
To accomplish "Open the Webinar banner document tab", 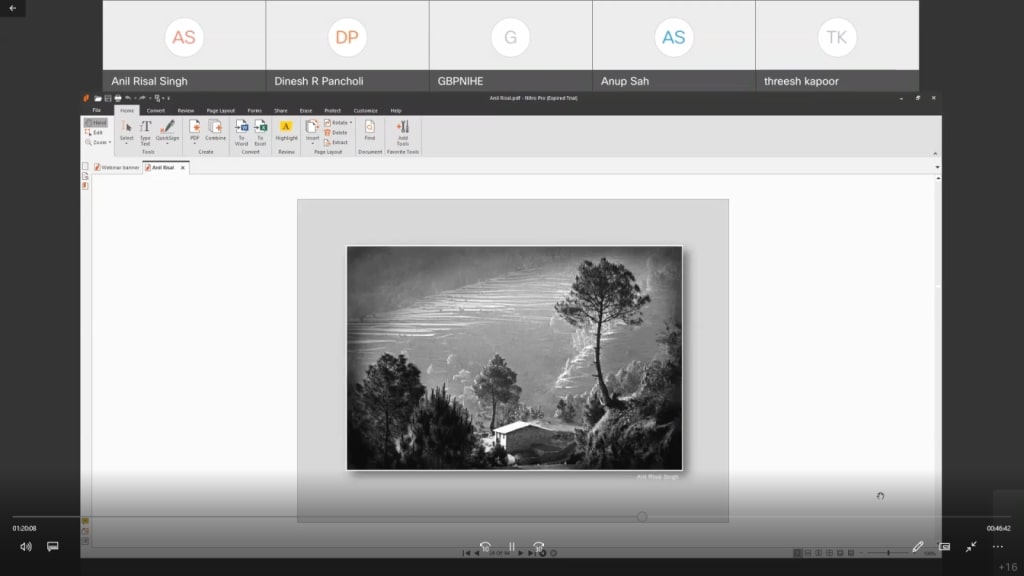I will point(117,167).
